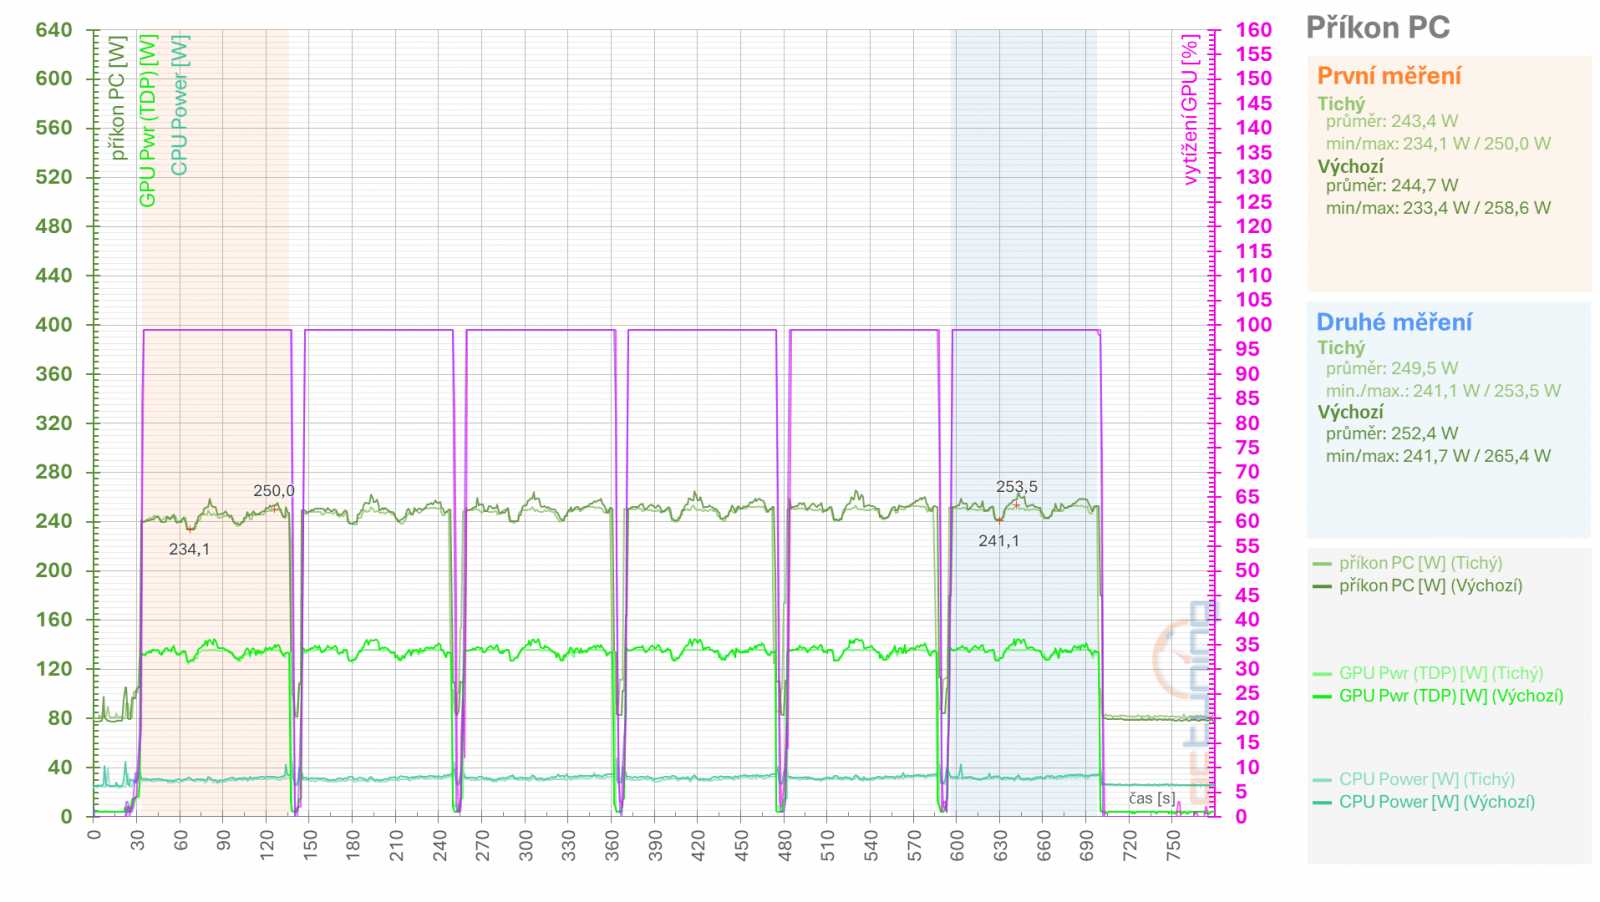Click the 'příkon PC [W]' axis title
Image resolution: width=1600 pixels, height=902 pixels.
pyautogui.click(x=117, y=98)
